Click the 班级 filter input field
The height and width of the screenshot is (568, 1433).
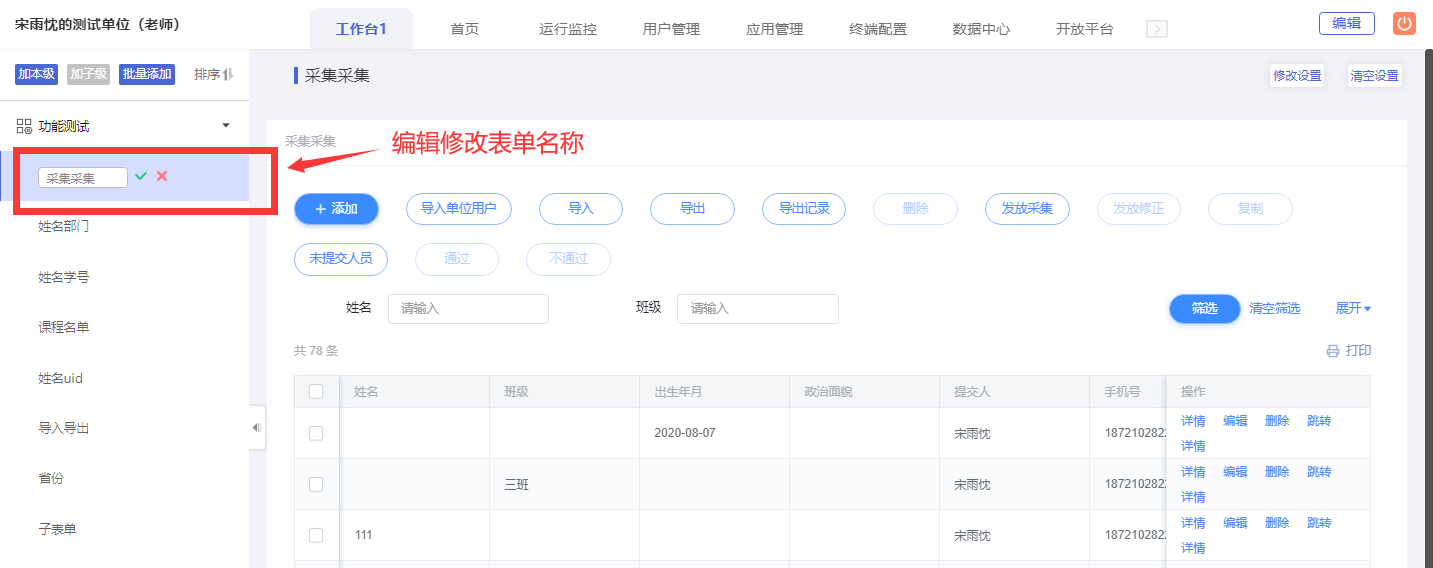click(758, 309)
